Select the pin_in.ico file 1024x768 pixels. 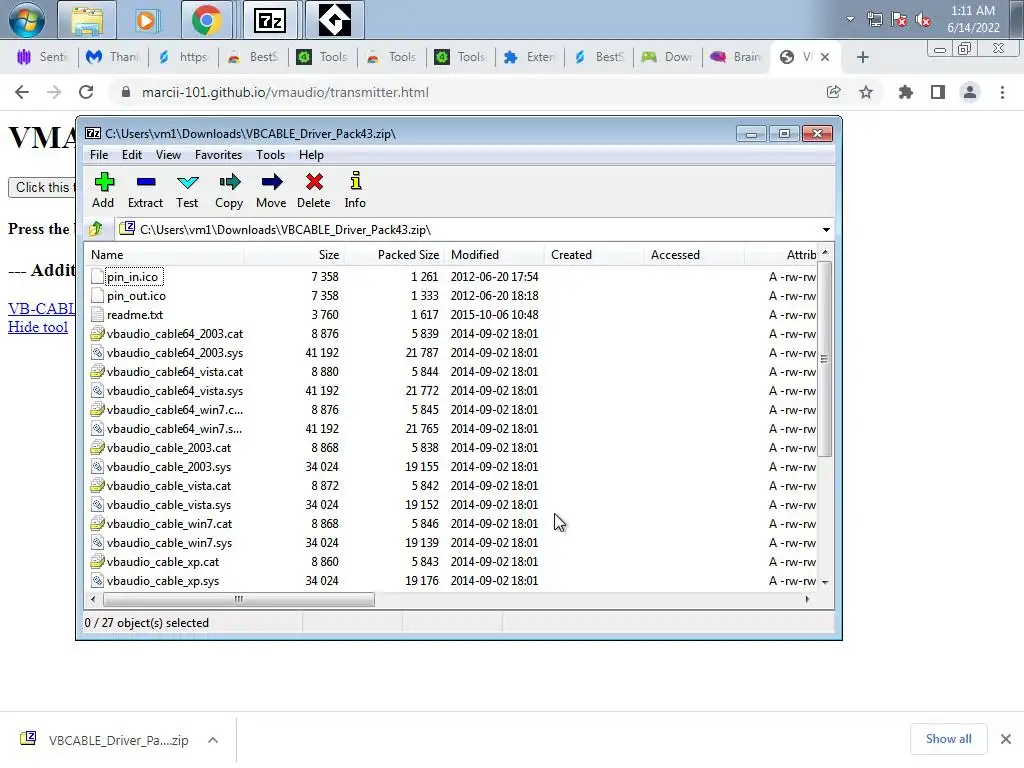coord(133,277)
